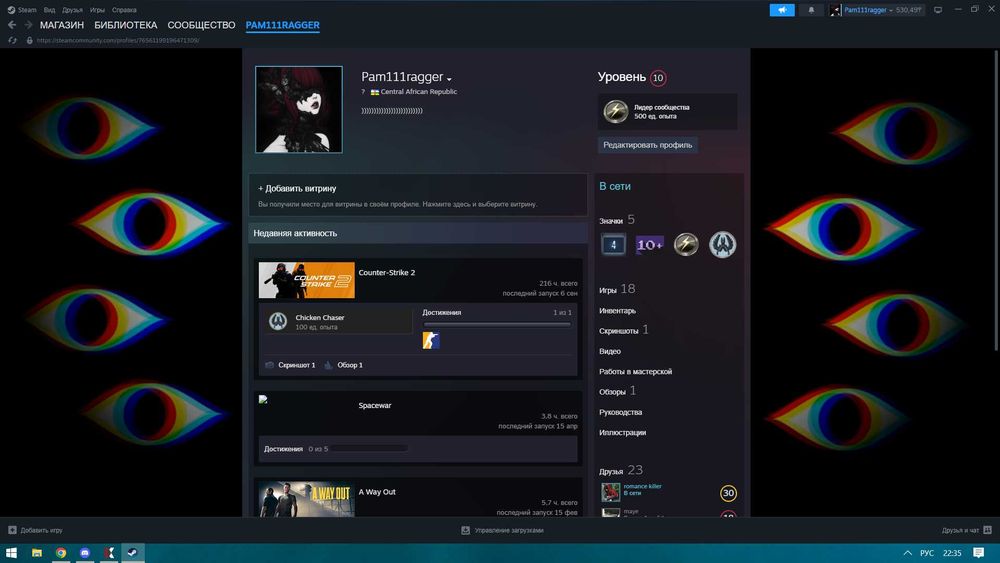Open the A Way Out game title

[377, 492]
